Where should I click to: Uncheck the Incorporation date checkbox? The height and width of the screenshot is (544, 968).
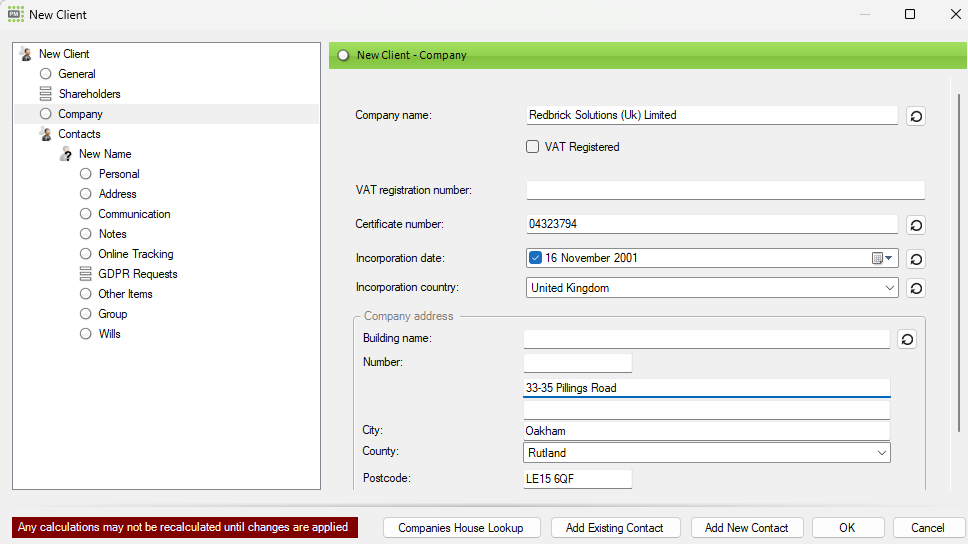[x=535, y=258]
